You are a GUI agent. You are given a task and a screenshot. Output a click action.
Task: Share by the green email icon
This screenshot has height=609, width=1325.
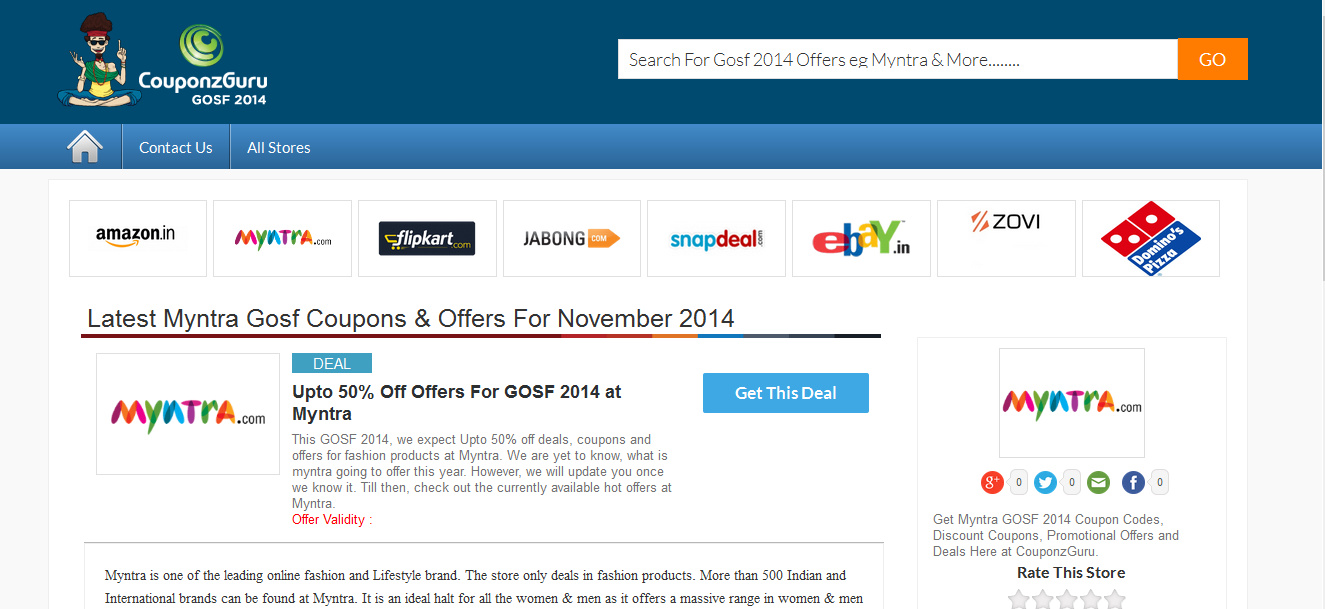1099,483
